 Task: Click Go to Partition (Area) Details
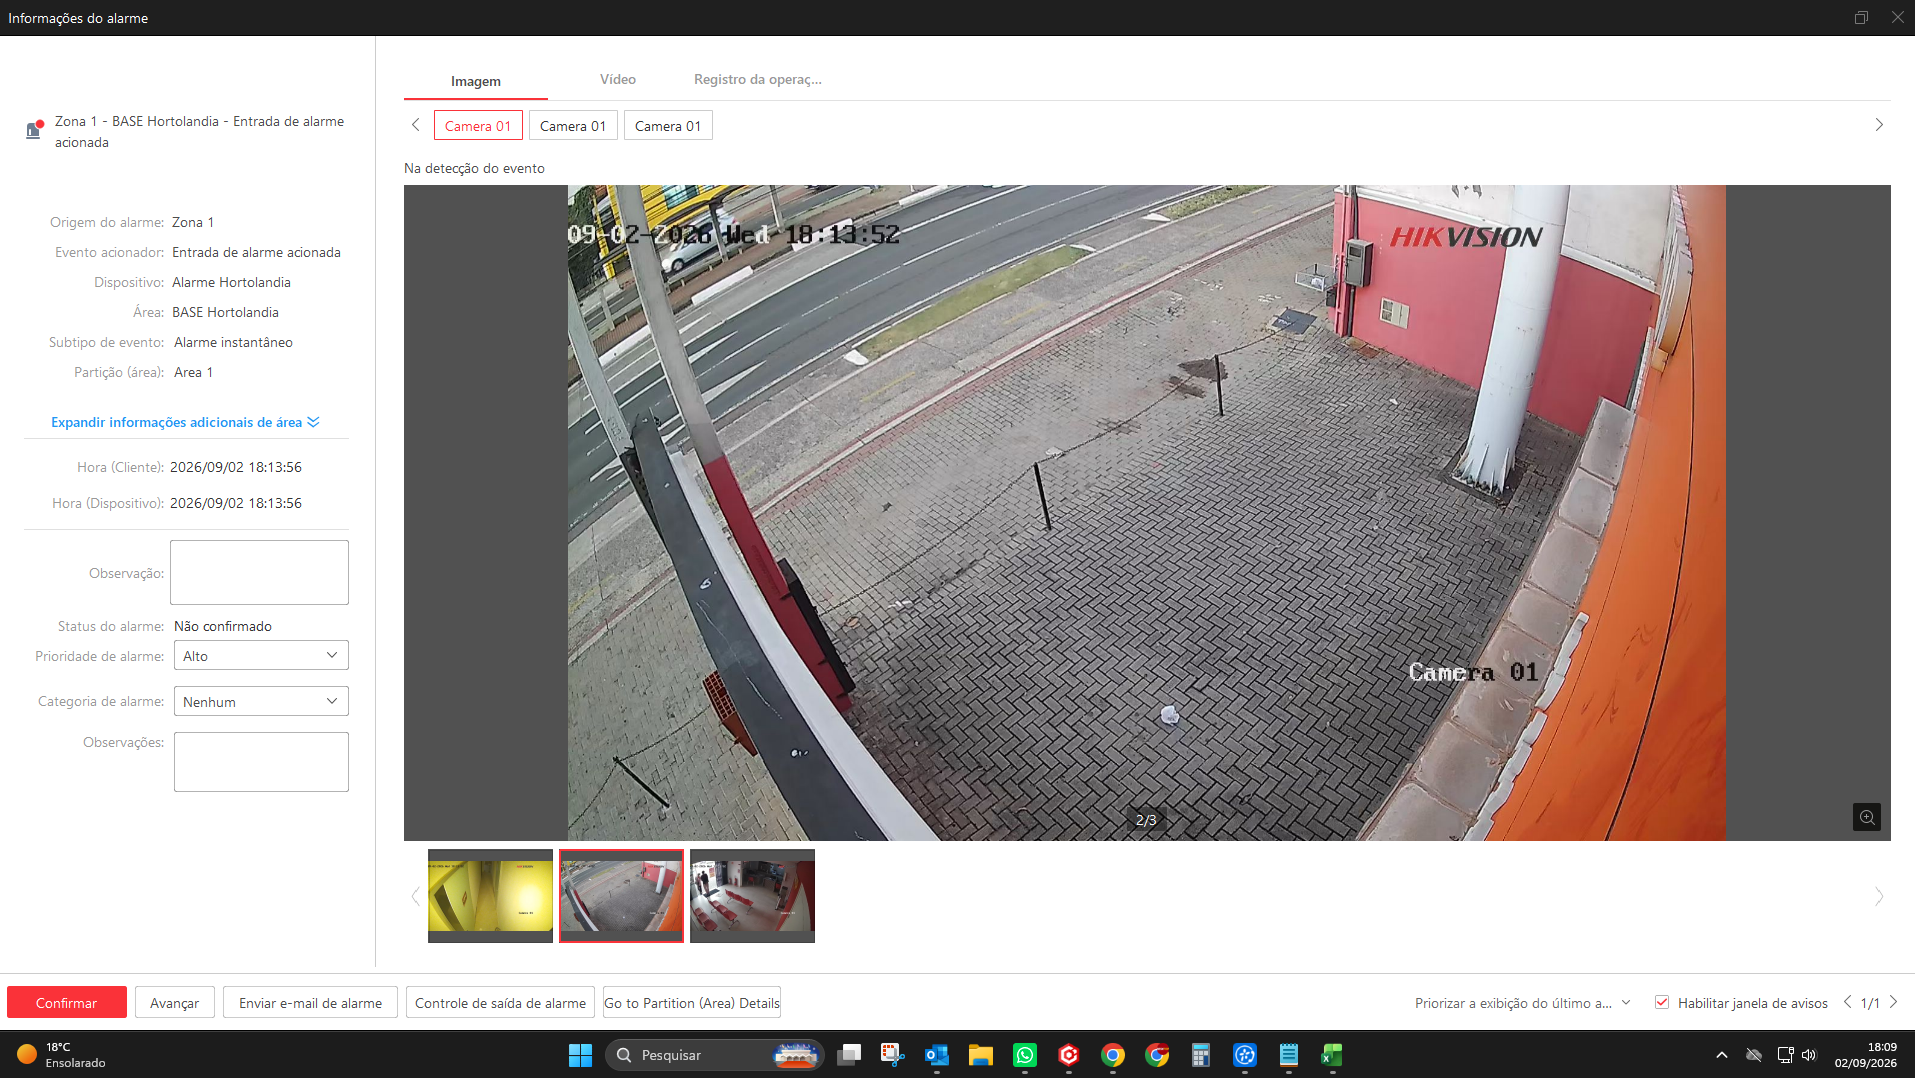pyautogui.click(x=692, y=1002)
